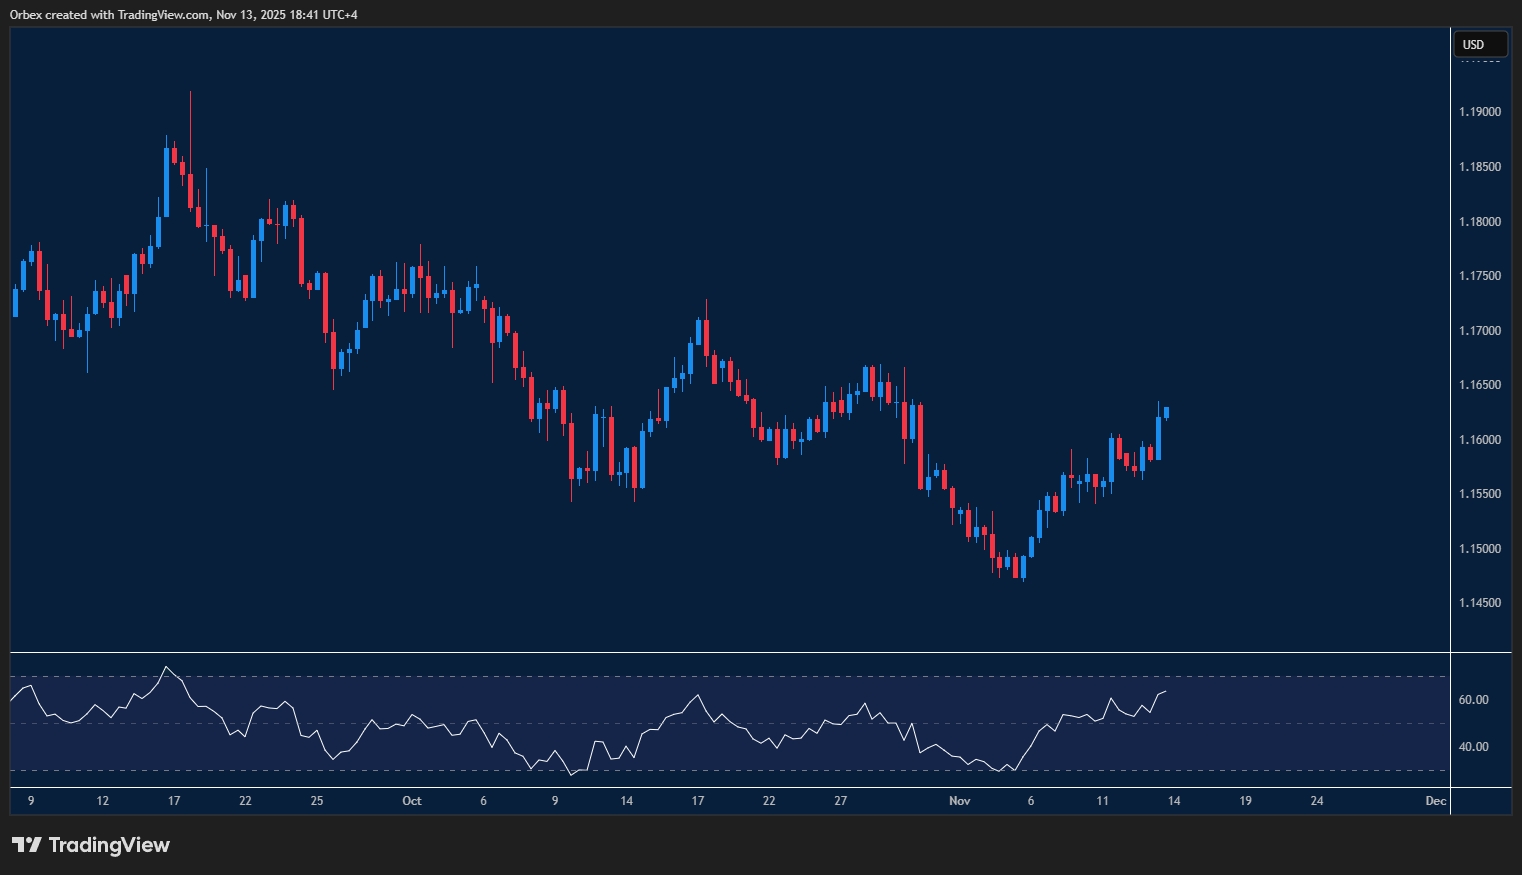Click the 1.14500 price axis label
Viewport: 1522px width, 875px height.
1480,603
